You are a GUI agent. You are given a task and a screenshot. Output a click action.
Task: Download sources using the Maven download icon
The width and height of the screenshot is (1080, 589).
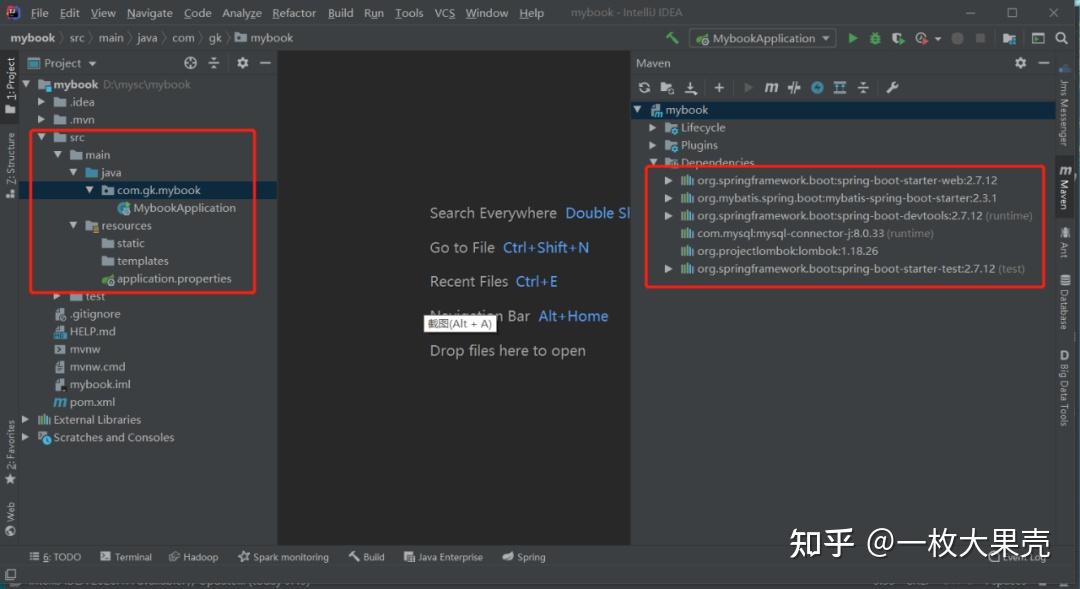(691, 87)
